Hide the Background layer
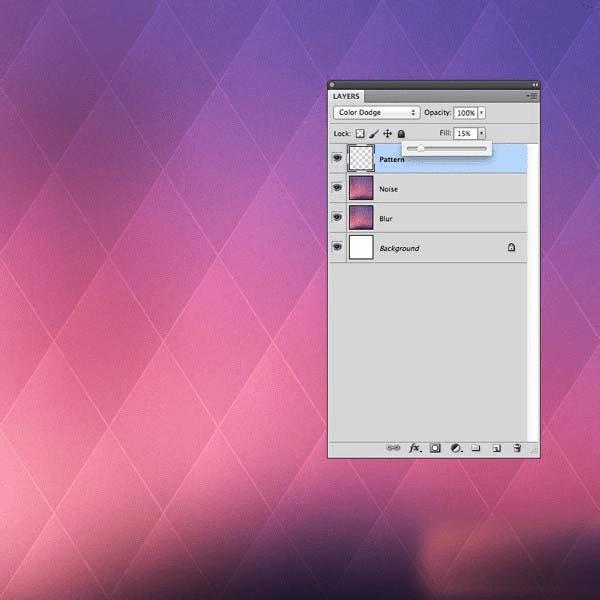 coord(337,247)
